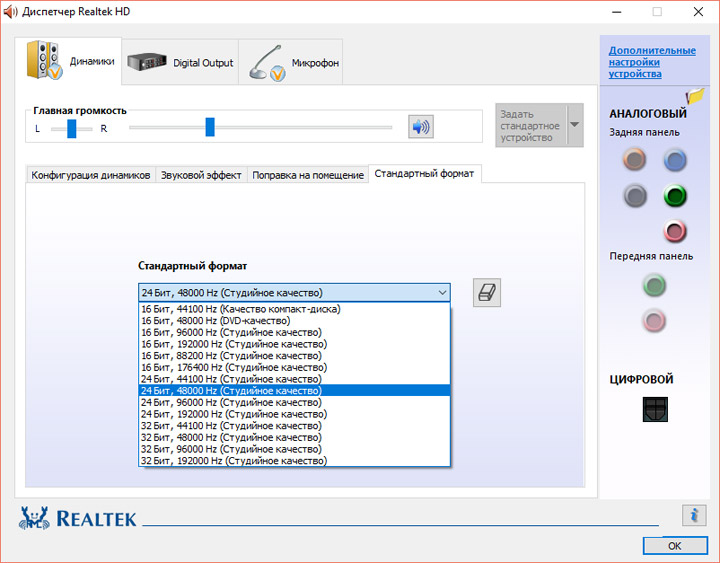Click the blue rear panel jack
The height and width of the screenshot is (563, 720).
[x=675, y=160]
